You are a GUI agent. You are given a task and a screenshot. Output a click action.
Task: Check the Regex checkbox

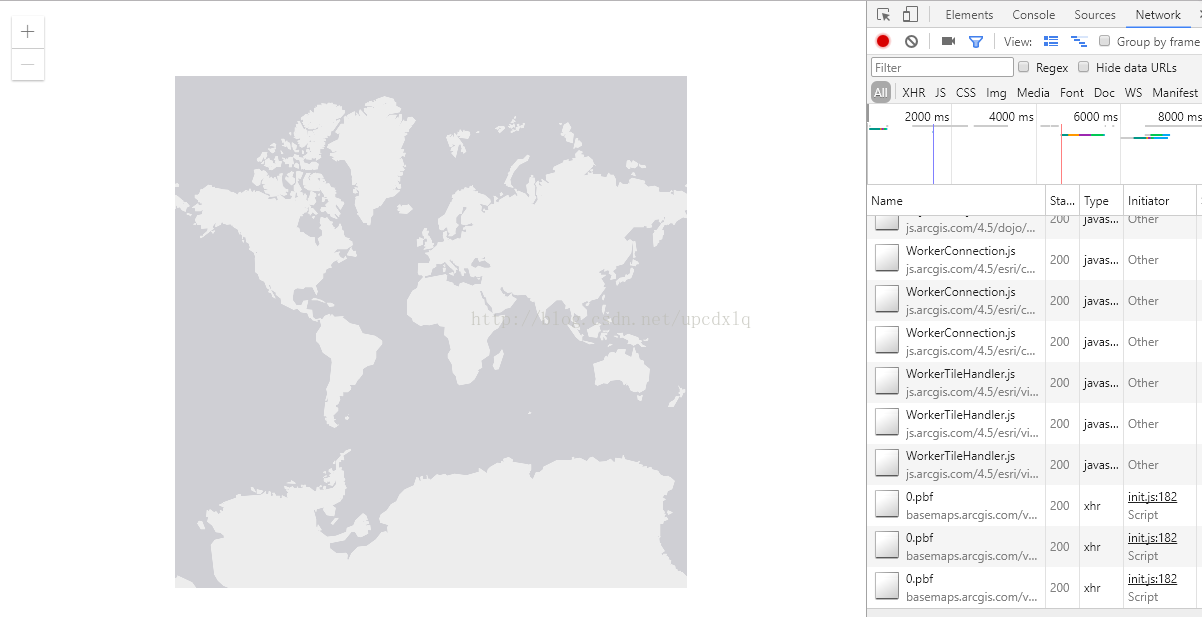tap(1024, 67)
